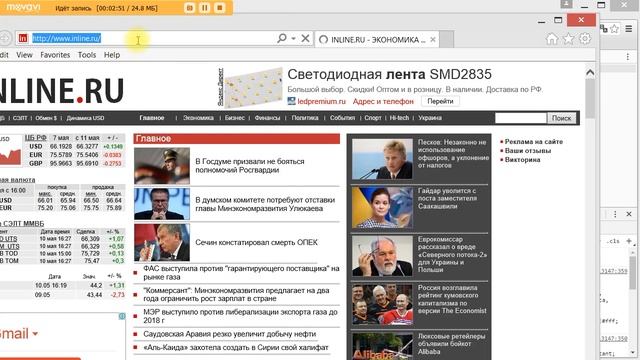This screenshot has height=360, width=640.
Task: Click the address bar URL field
Action: click(x=153, y=38)
